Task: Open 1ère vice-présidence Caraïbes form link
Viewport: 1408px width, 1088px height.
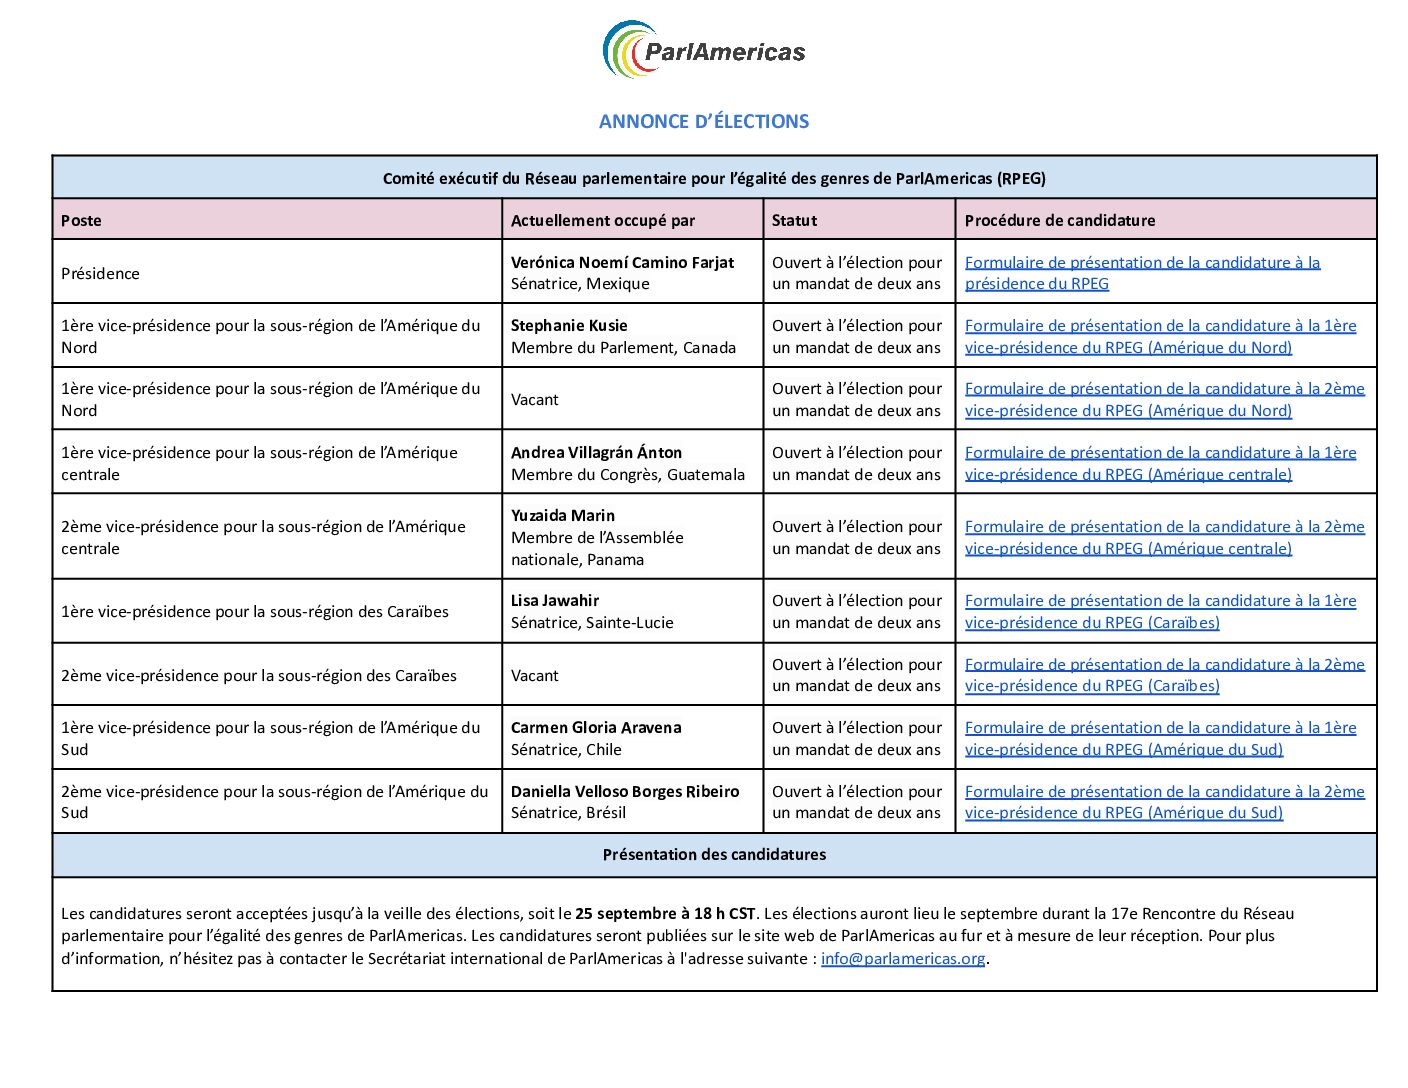Action: (1160, 611)
